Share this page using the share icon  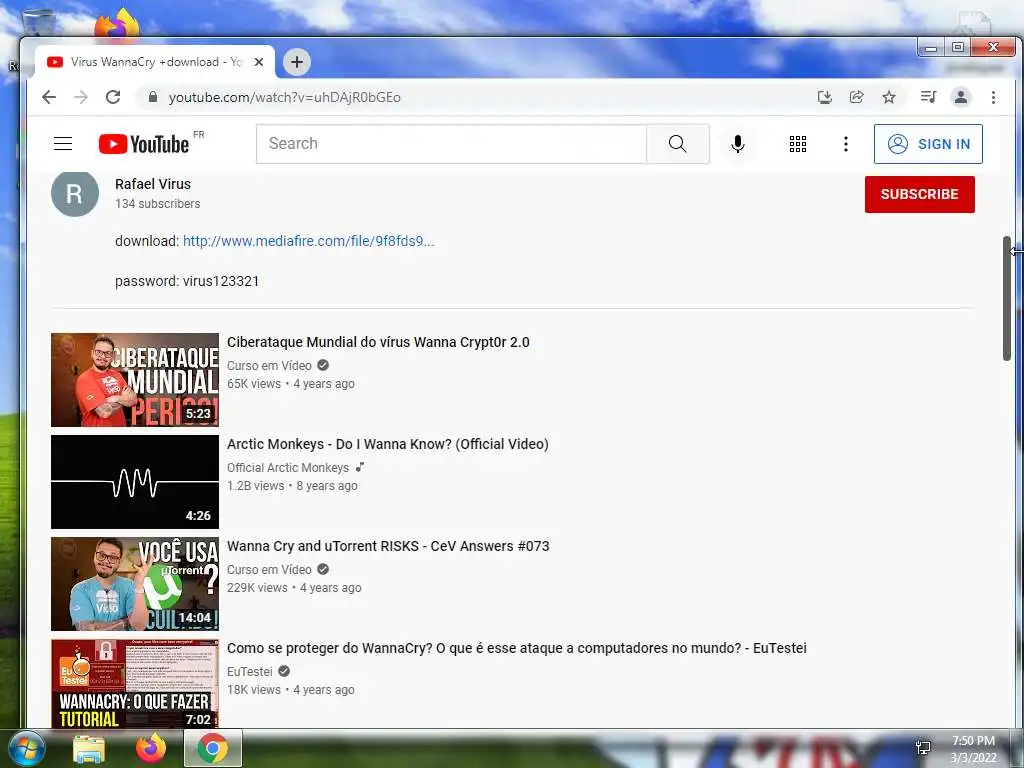click(856, 97)
